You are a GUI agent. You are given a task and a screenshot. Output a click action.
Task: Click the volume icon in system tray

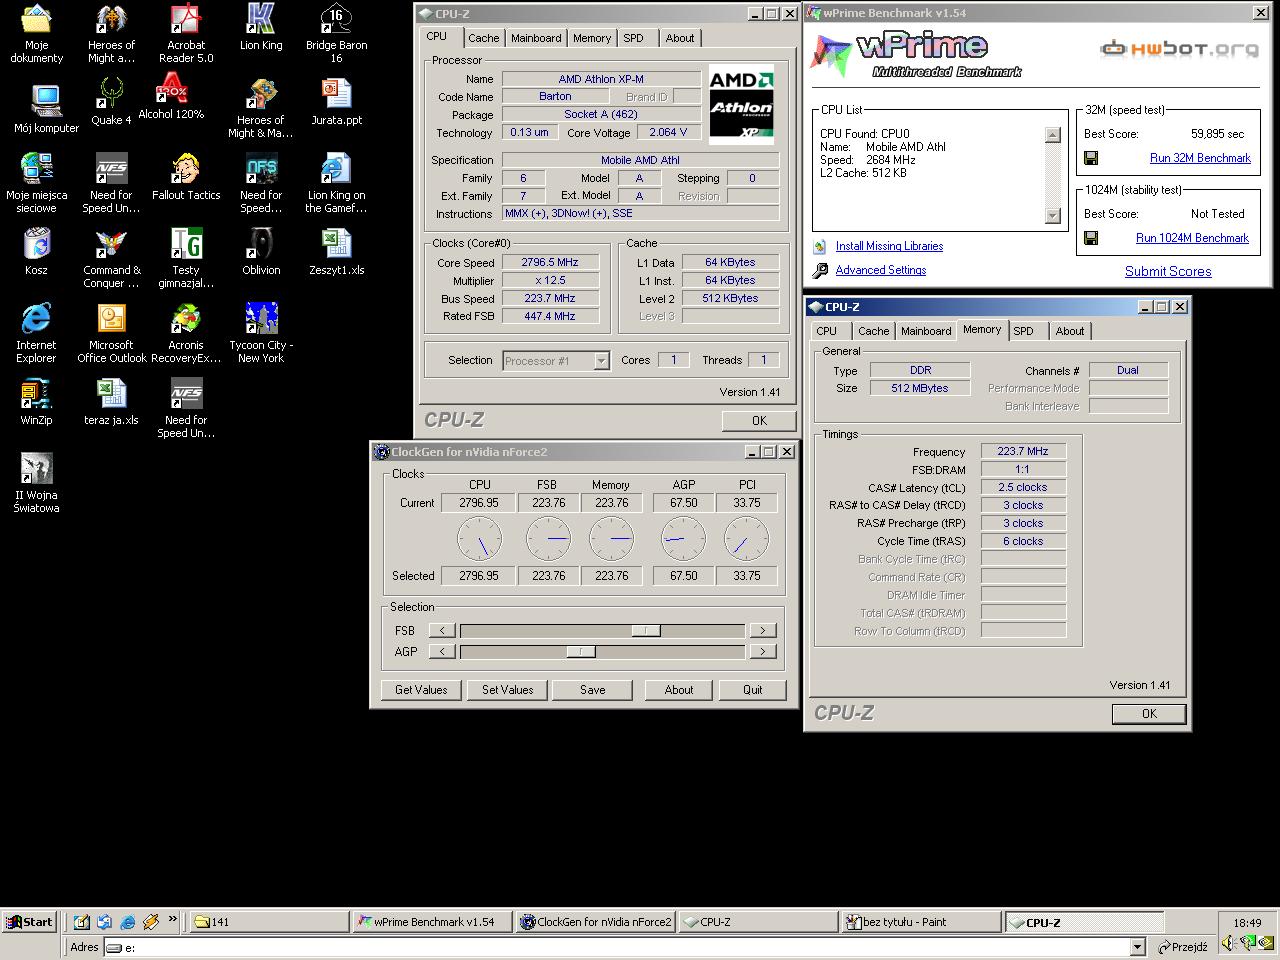tap(1228, 943)
